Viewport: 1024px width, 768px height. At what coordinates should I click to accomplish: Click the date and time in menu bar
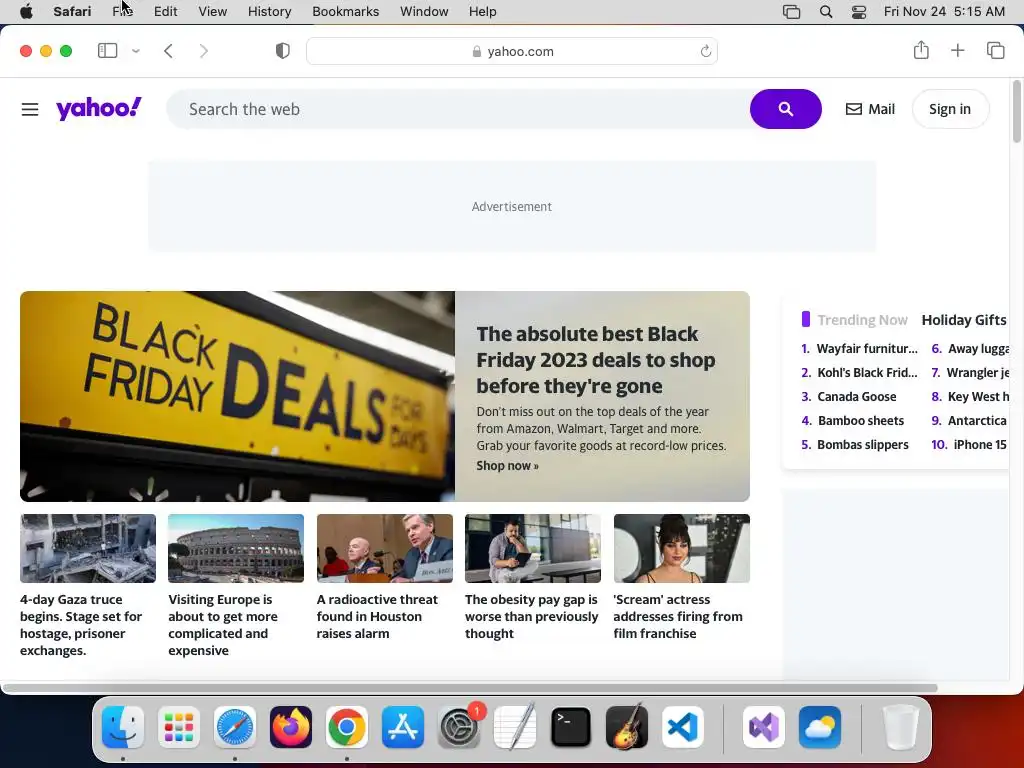[x=944, y=12]
